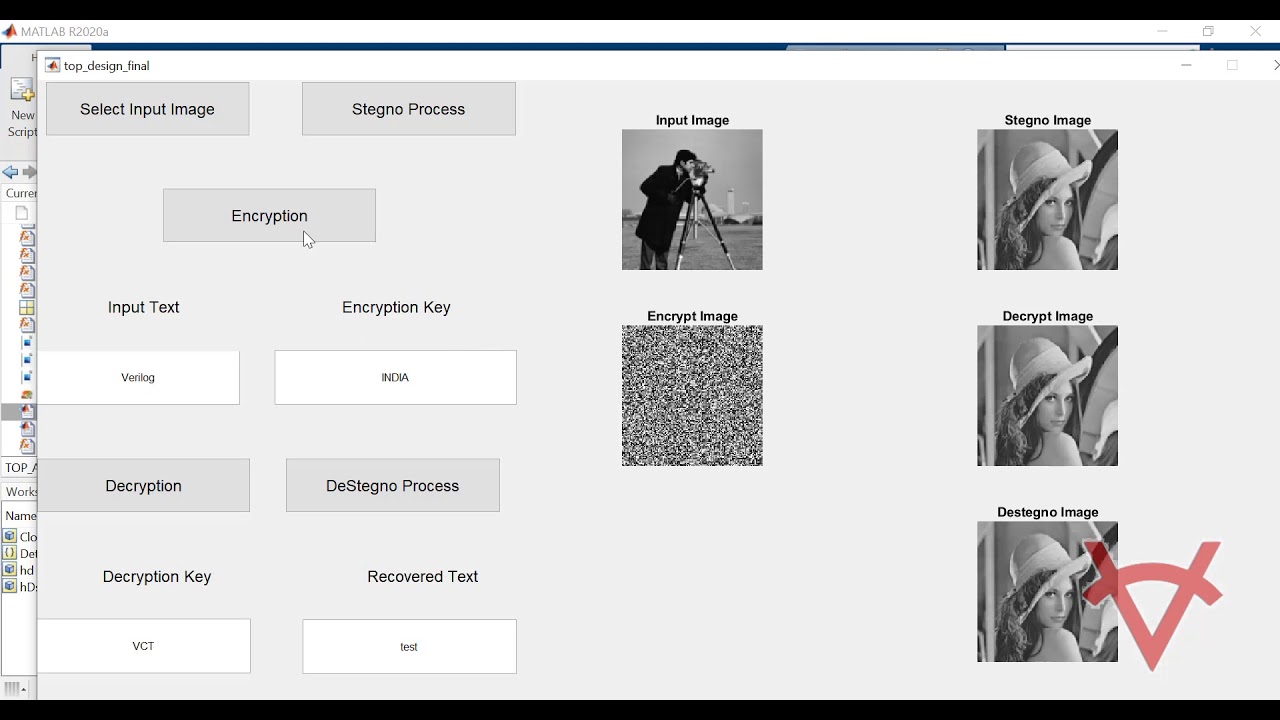The height and width of the screenshot is (720, 1280).
Task: Click the Decryption button
Action: [x=144, y=486]
